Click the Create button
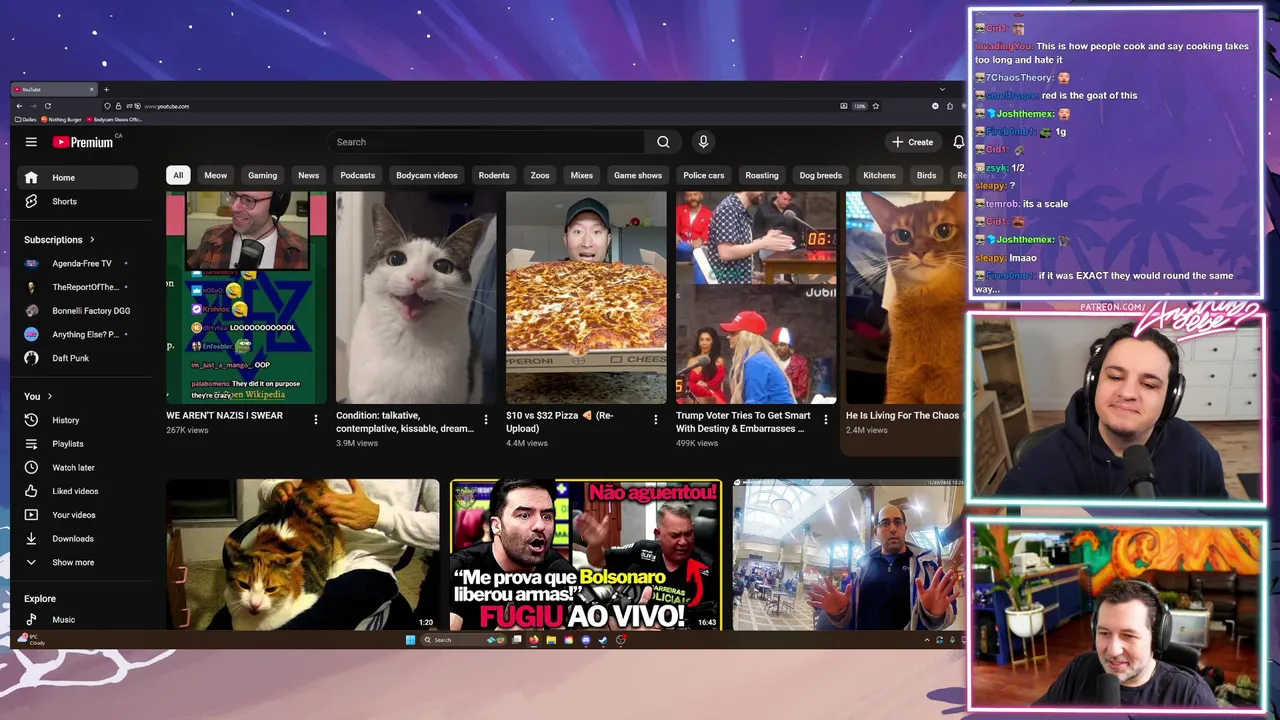The image size is (1280, 720). coord(913,142)
